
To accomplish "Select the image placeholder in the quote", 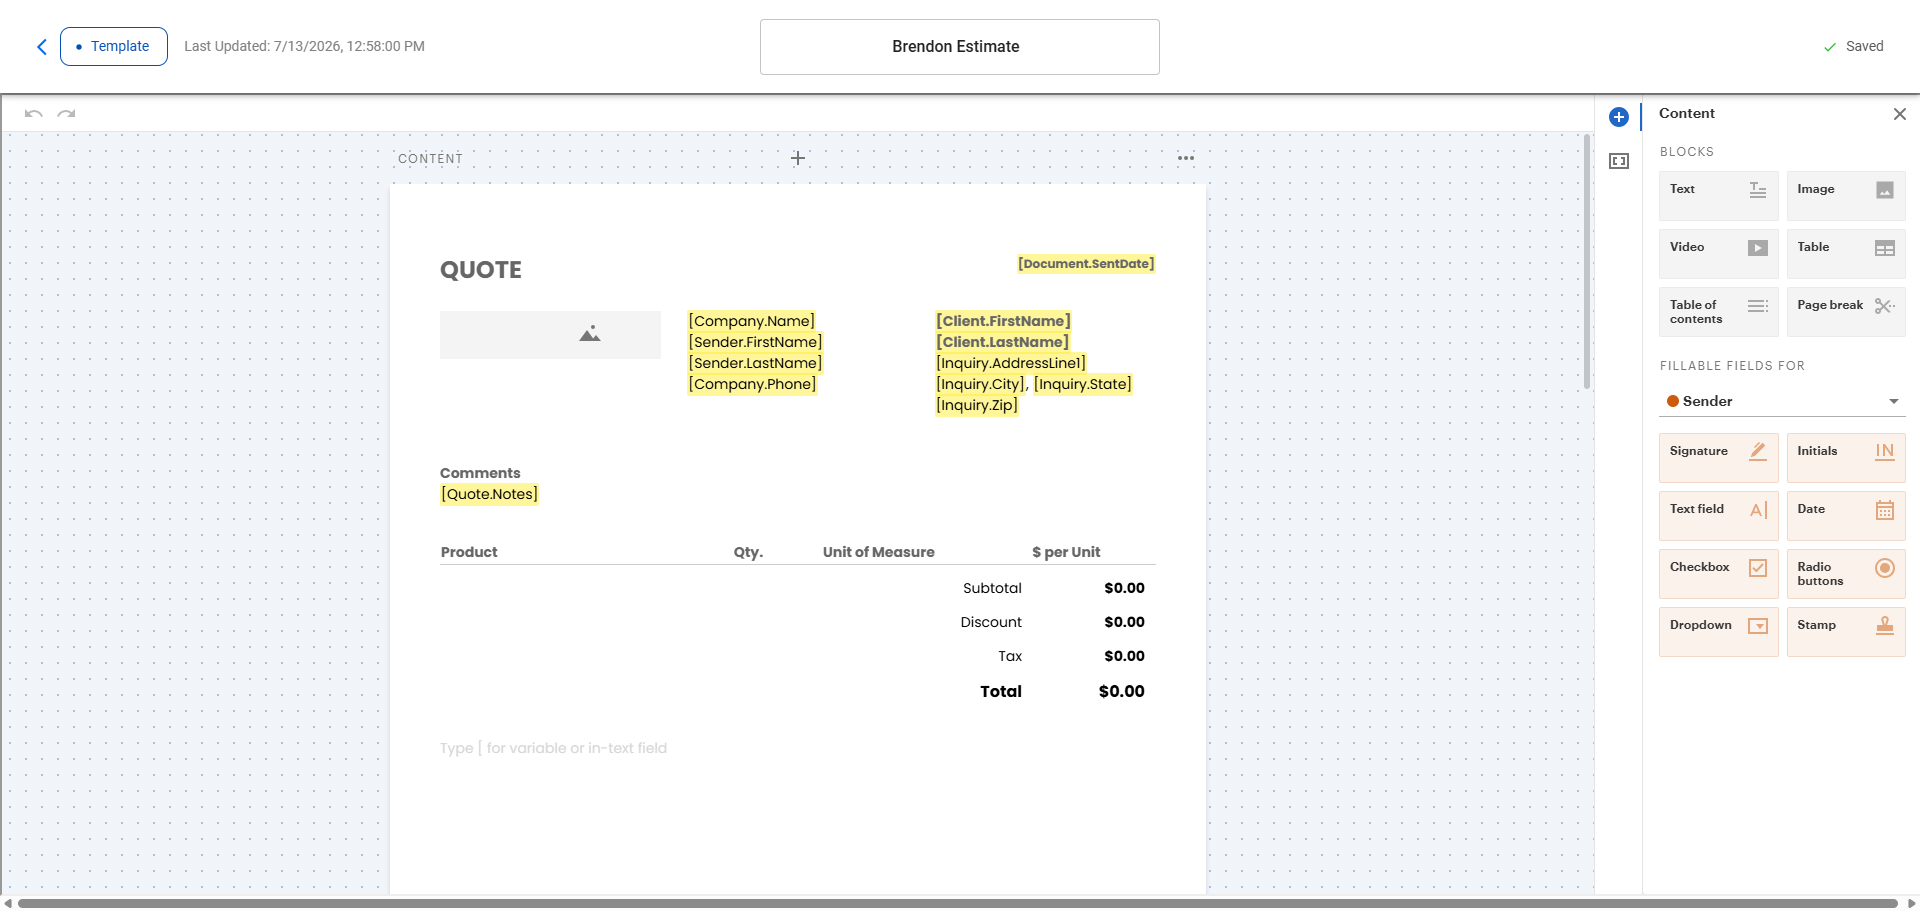I will point(550,334).
